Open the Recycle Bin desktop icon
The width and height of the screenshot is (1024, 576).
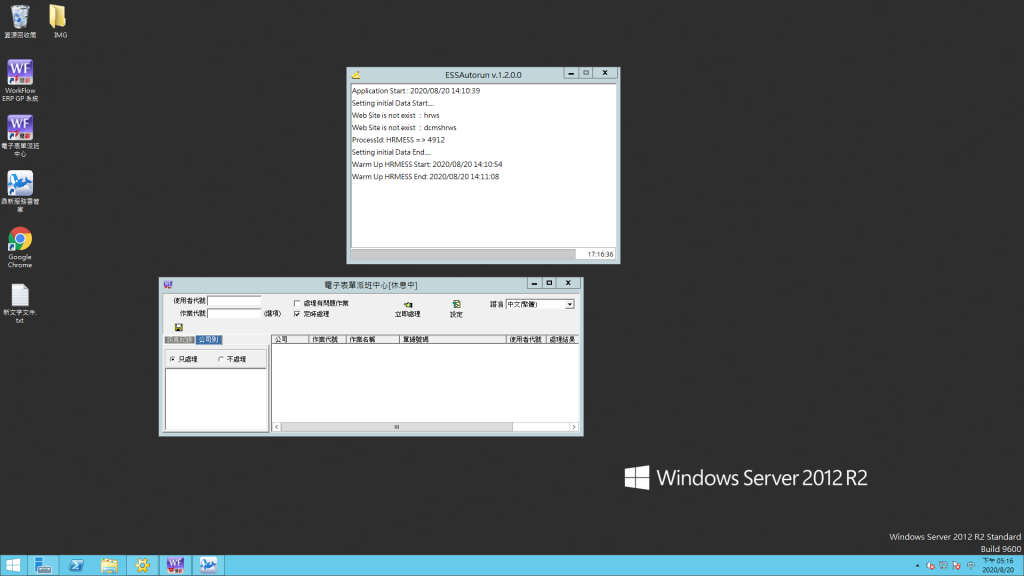(20, 21)
